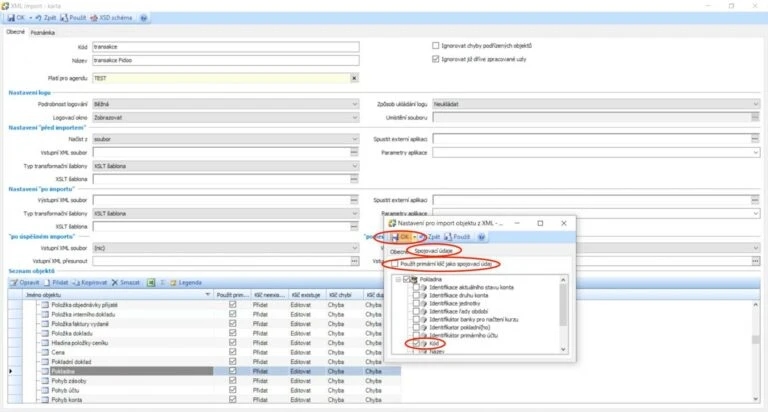Open the Způsob ukládání logu dropdown
768x412 pixels.
click(x=756, y=104)
